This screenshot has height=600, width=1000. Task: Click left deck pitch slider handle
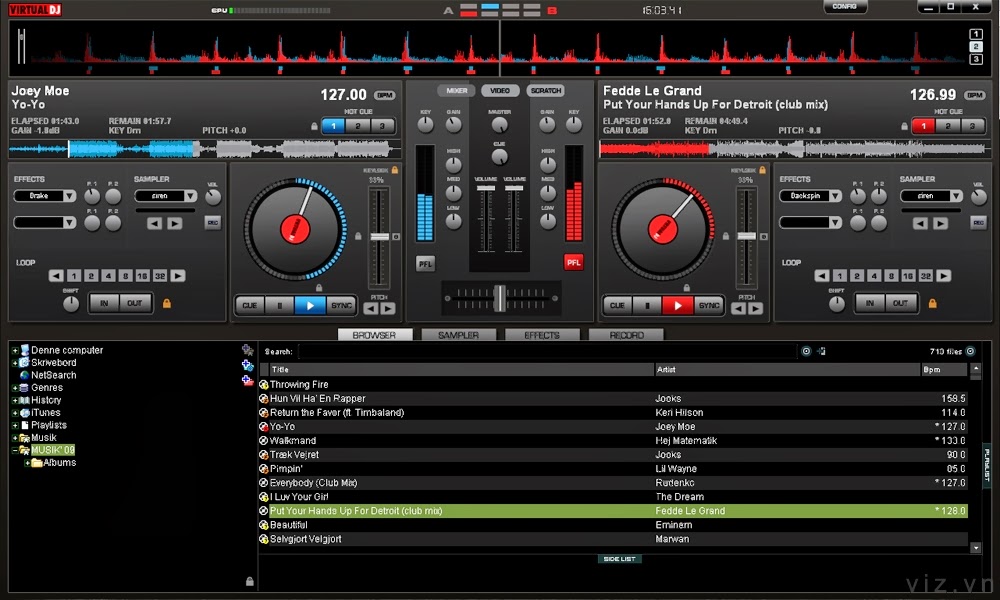tap(379, 237)
